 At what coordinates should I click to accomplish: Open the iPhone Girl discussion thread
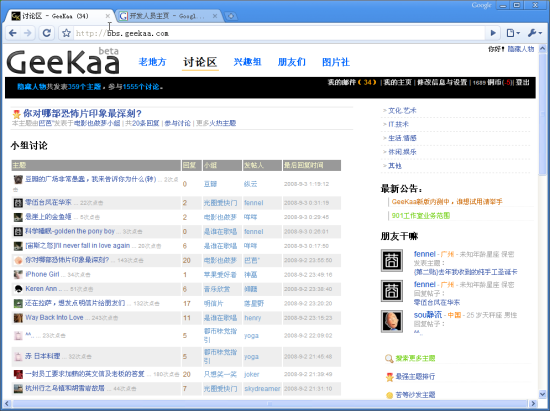tap(42, 274)
